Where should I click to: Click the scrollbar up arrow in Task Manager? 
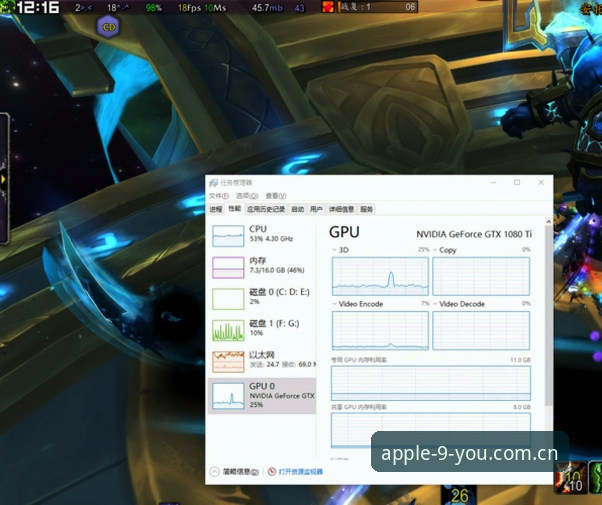tap(548, 222)
